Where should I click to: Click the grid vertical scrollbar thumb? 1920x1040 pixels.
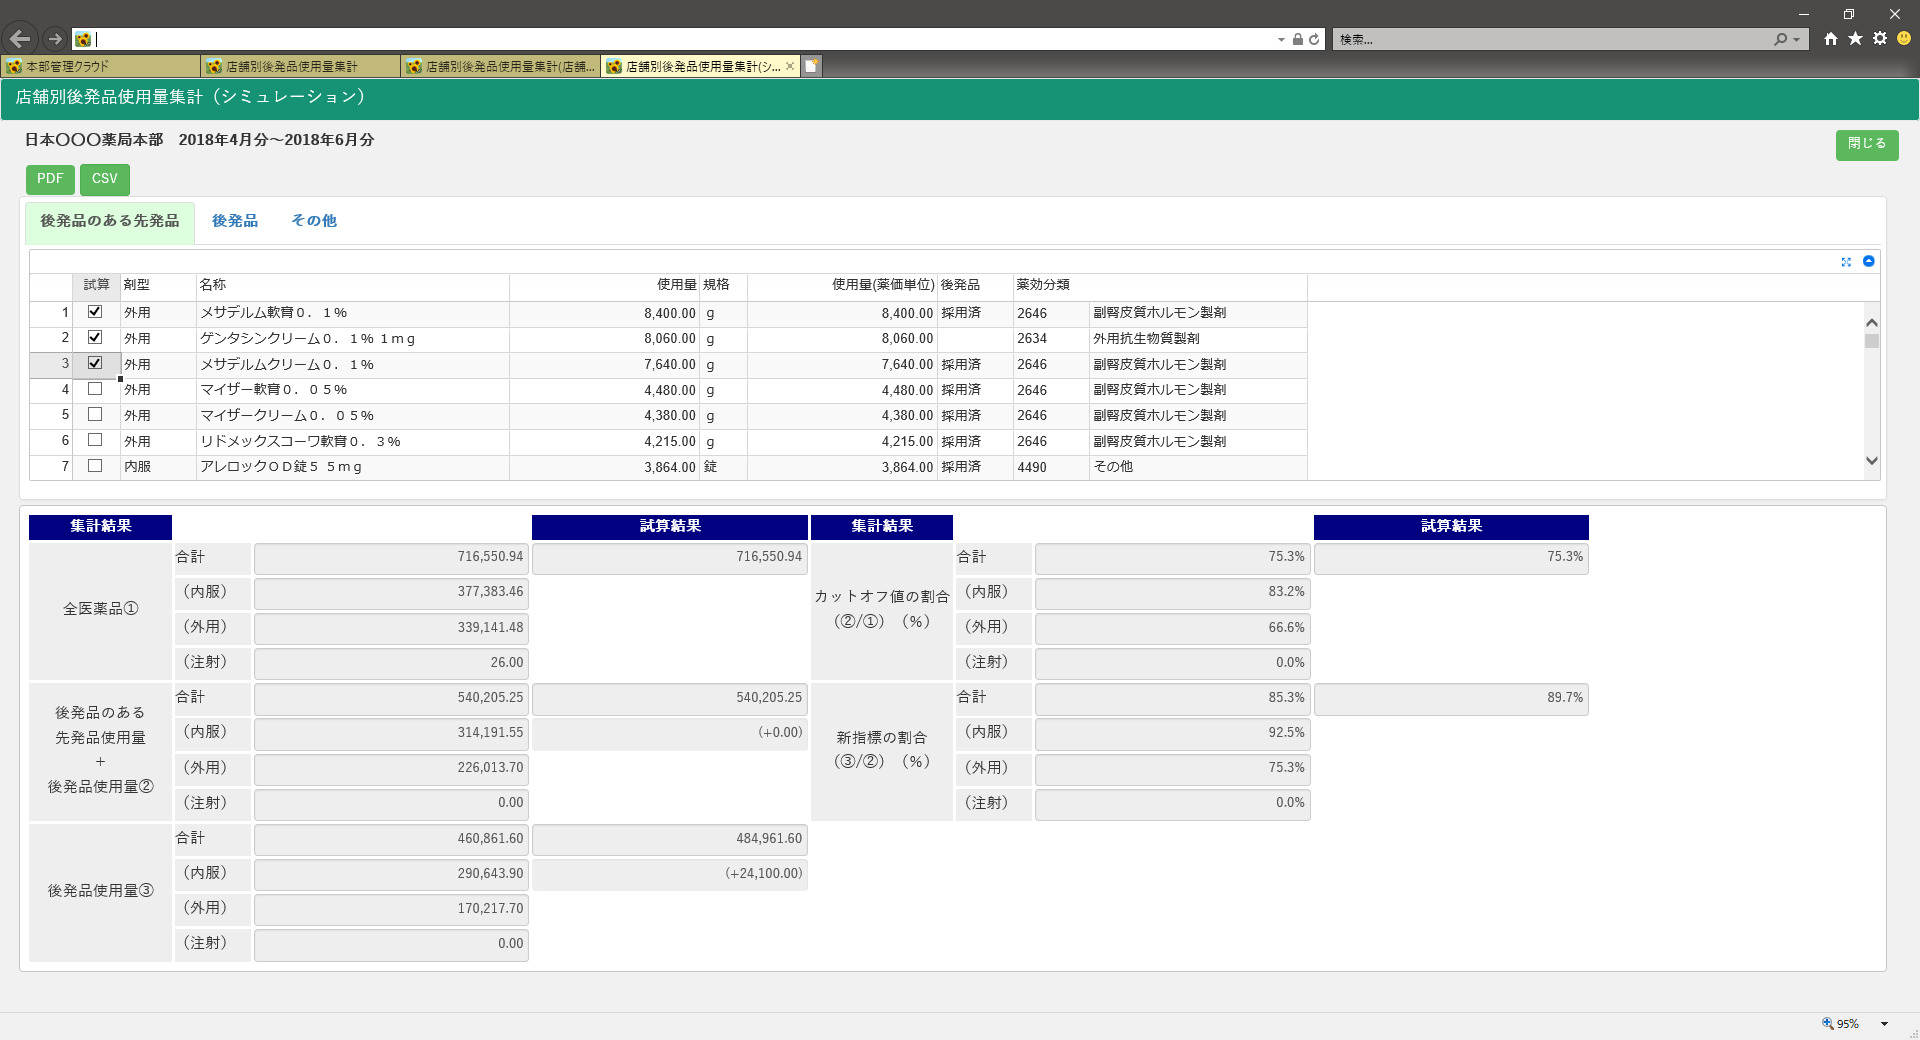click(x=1872, y=341)
